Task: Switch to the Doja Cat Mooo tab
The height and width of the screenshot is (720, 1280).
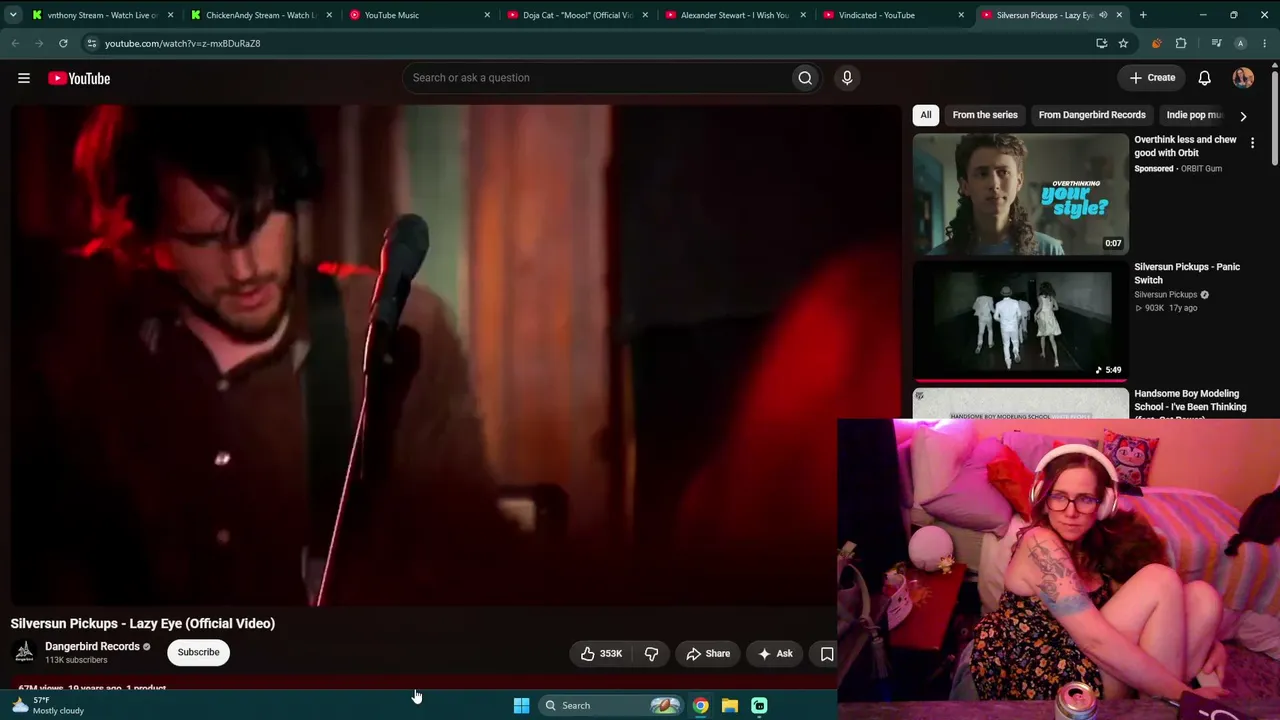Action: click(577, 15)
